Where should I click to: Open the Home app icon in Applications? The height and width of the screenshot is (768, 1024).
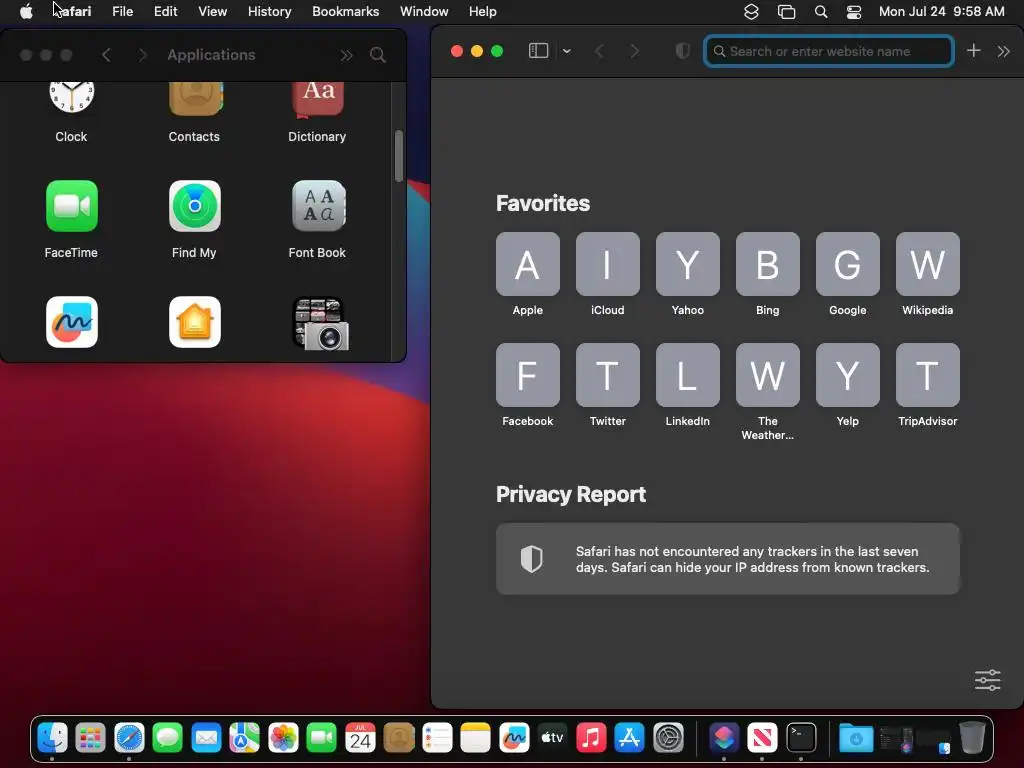pyautogui.click(x=195, y=322)
